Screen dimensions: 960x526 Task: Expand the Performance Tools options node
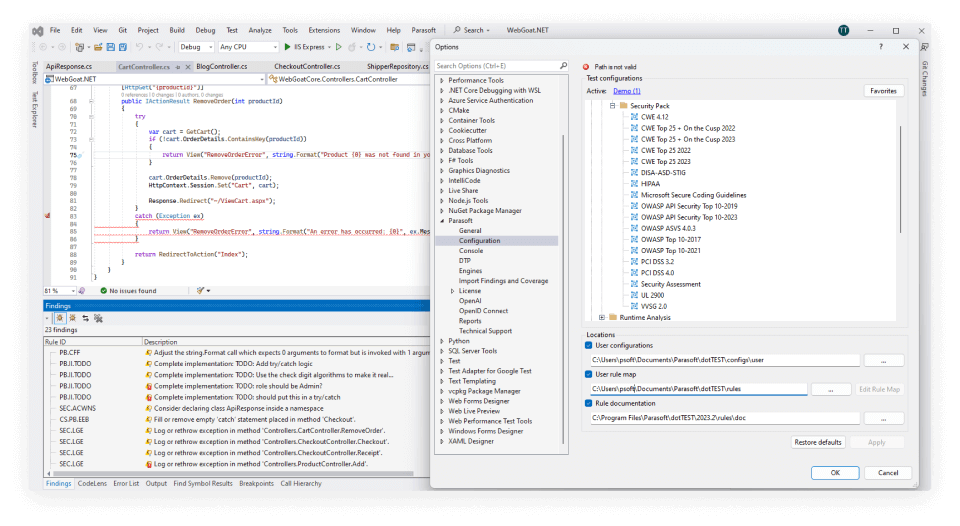[442, 80]
